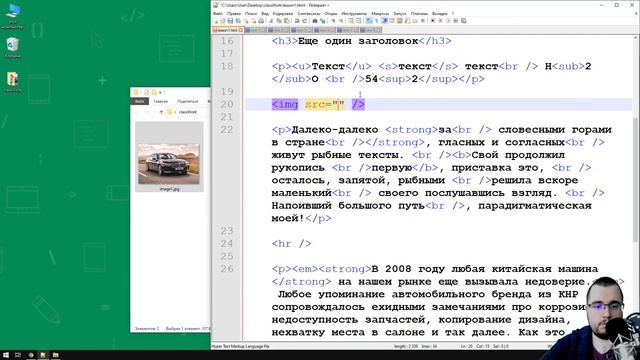Open the Кодировки menu
Viewport: 640px width, 360px height.
tap(283, 13)
